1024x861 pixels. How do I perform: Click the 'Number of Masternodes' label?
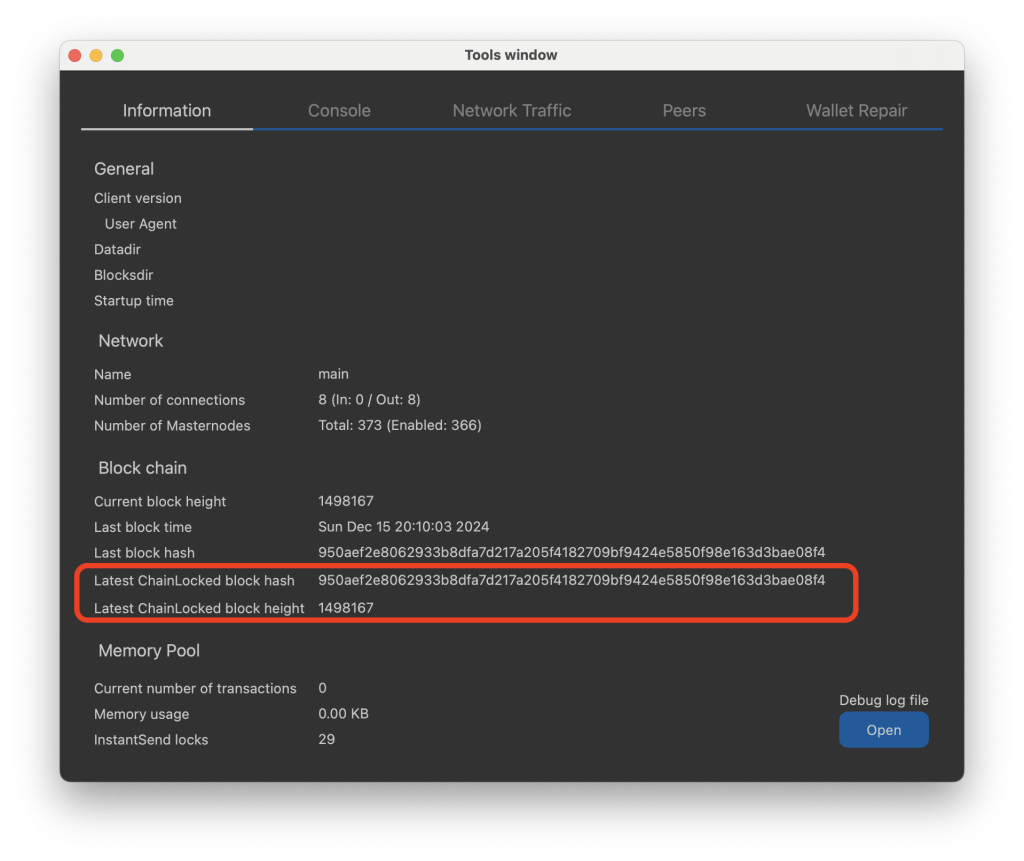(172, 426)
